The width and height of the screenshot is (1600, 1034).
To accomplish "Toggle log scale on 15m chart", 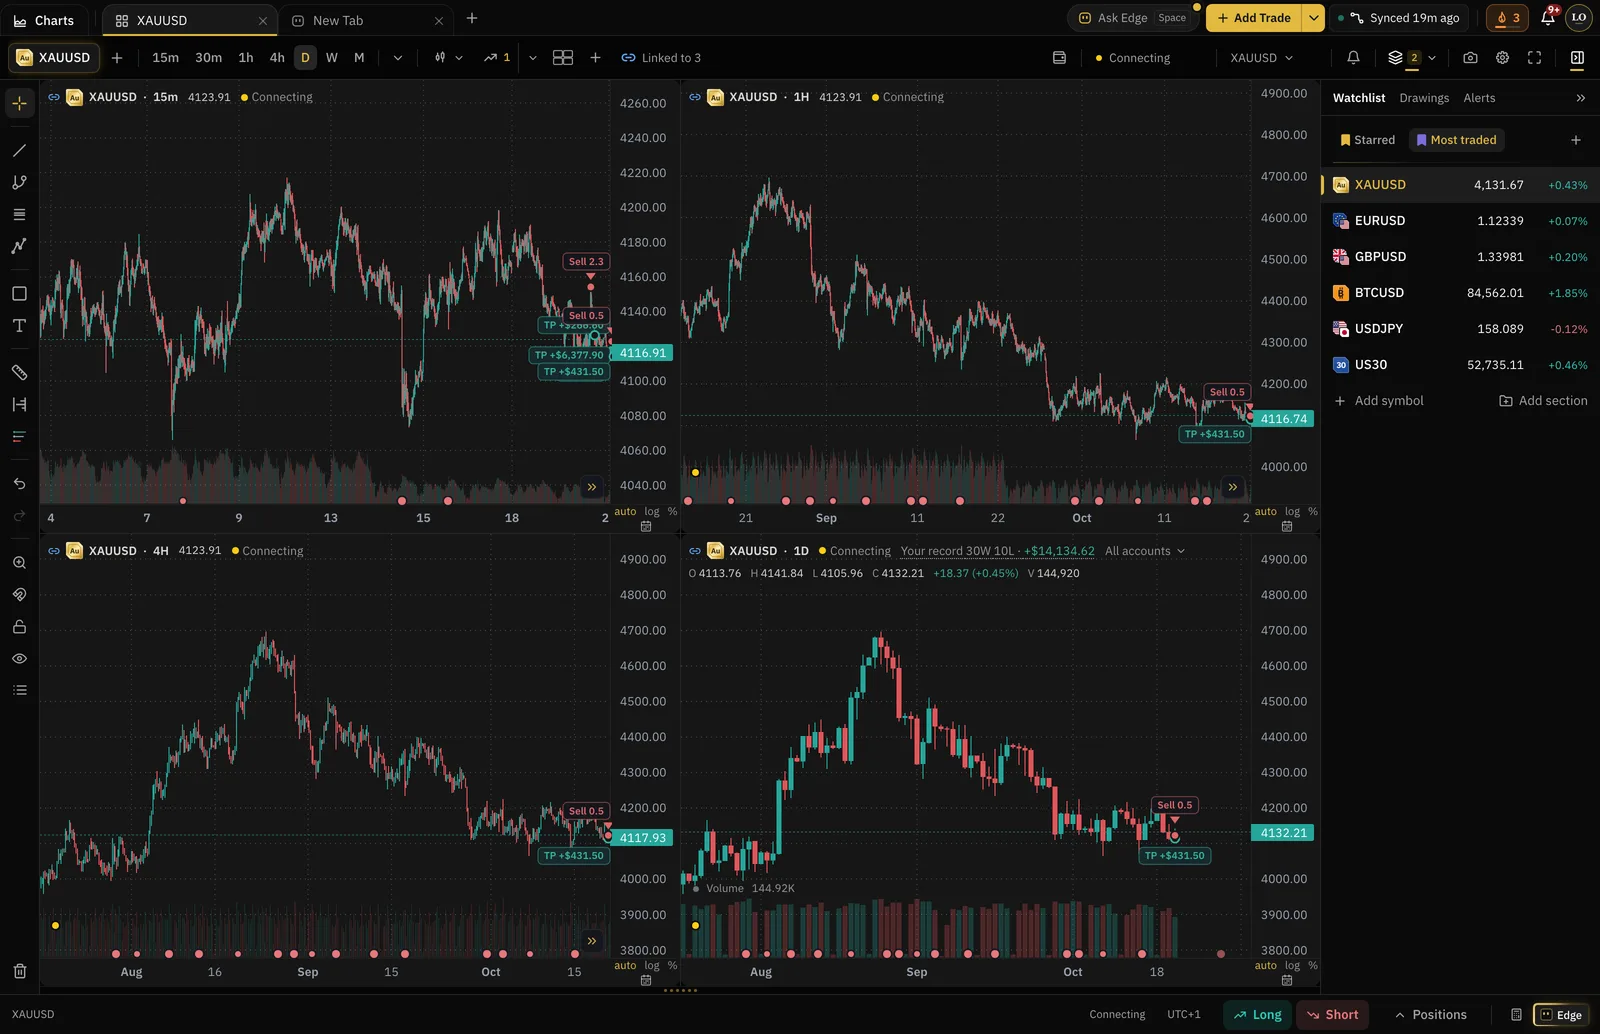I will point(652,511).
